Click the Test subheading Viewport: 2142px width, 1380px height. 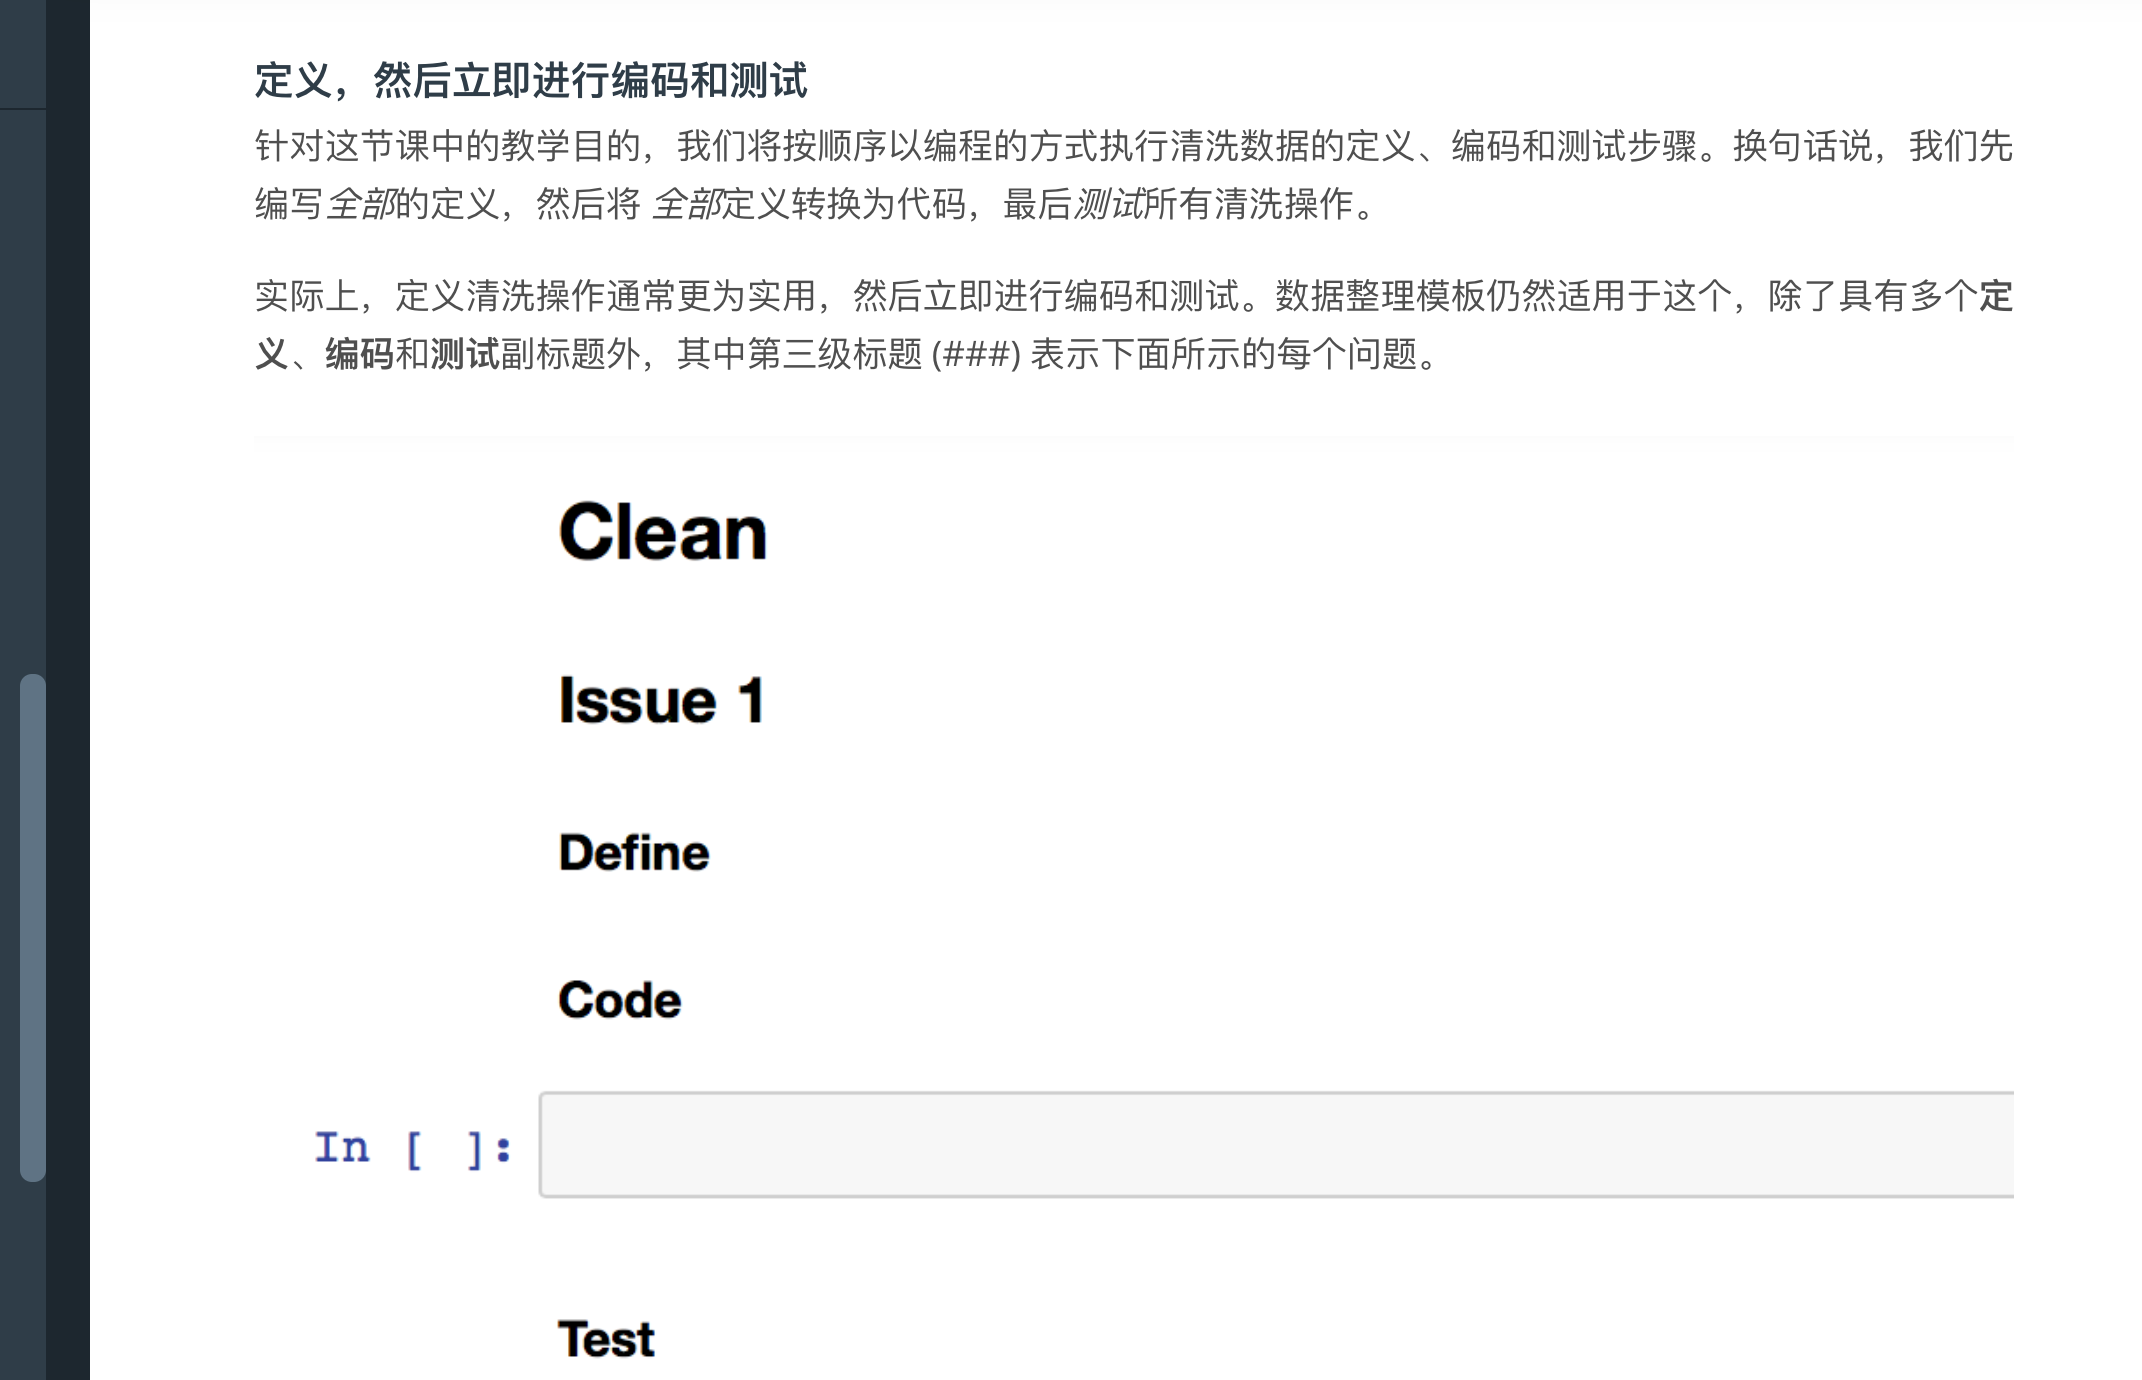pos(605,1337)
